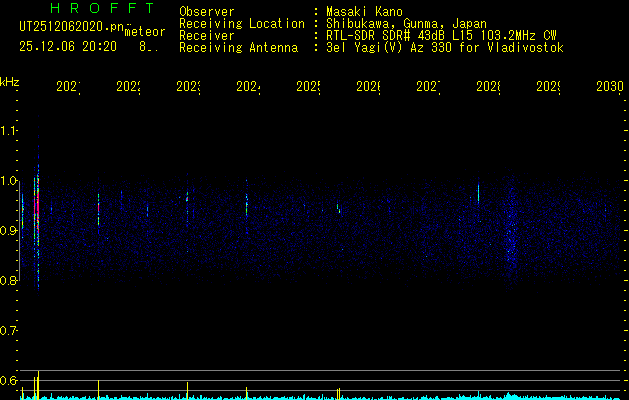The image size is (629, 400).
Task: Click the Observer label
Action: tap(207, 12)
